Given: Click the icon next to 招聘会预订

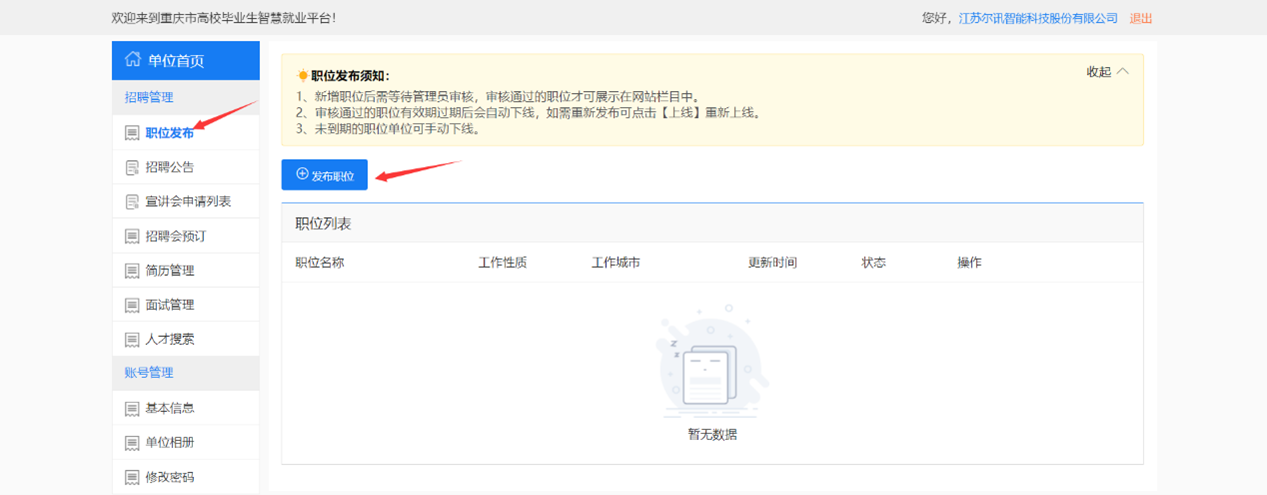Looking at the screenshot, I should pyautogui.click(x=131, y=236).
